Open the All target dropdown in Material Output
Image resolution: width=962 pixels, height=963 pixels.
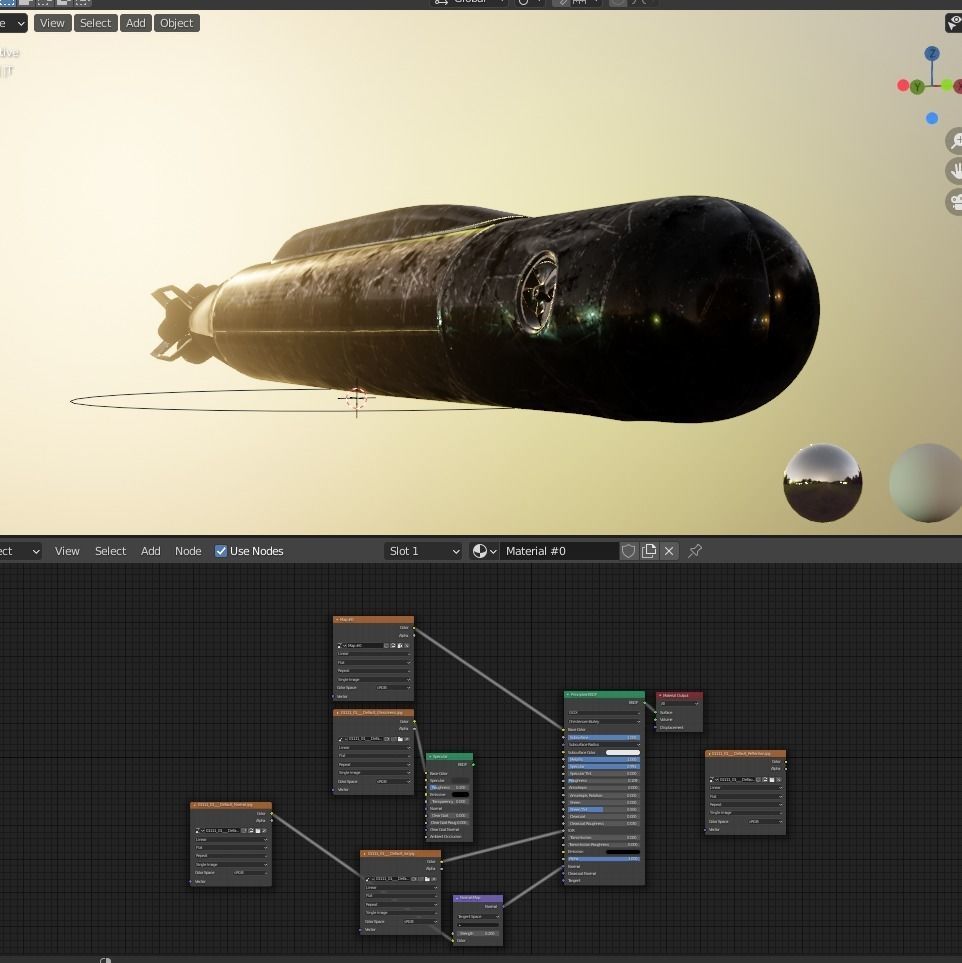click(x=679, y=704)
